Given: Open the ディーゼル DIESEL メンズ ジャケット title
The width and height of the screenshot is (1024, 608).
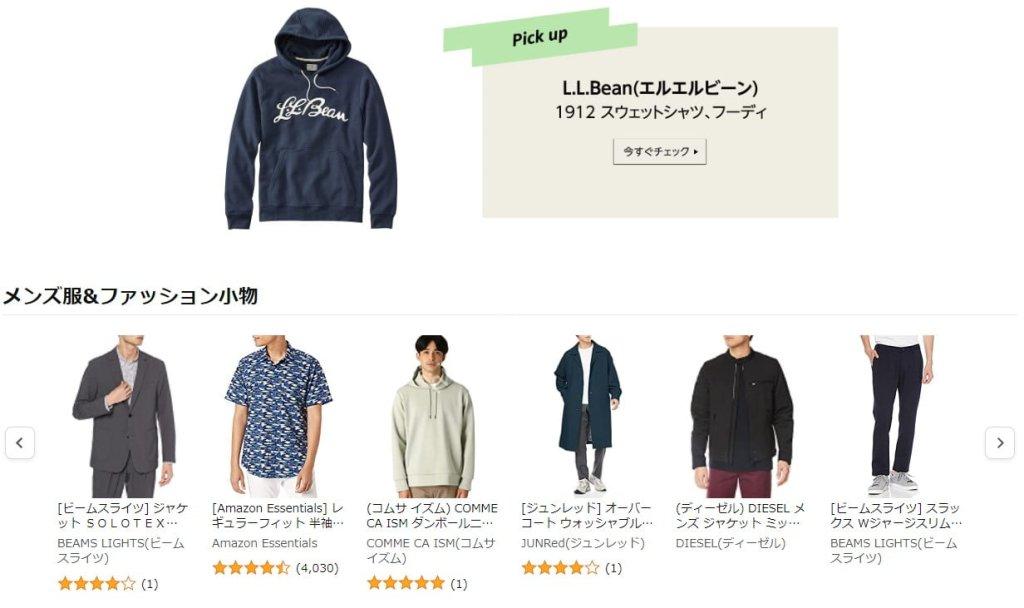Looking at the screenshot, I should click(741, 515).
